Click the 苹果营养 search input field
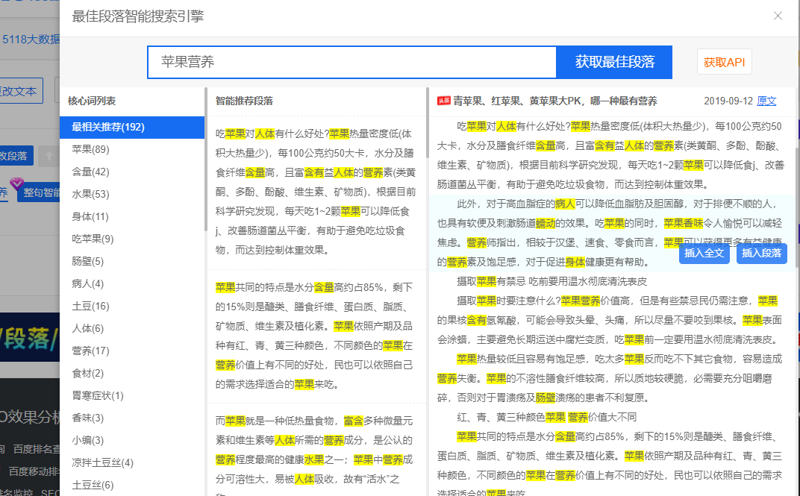The width and height of the screenshot is (800, 496). point(352,62)
